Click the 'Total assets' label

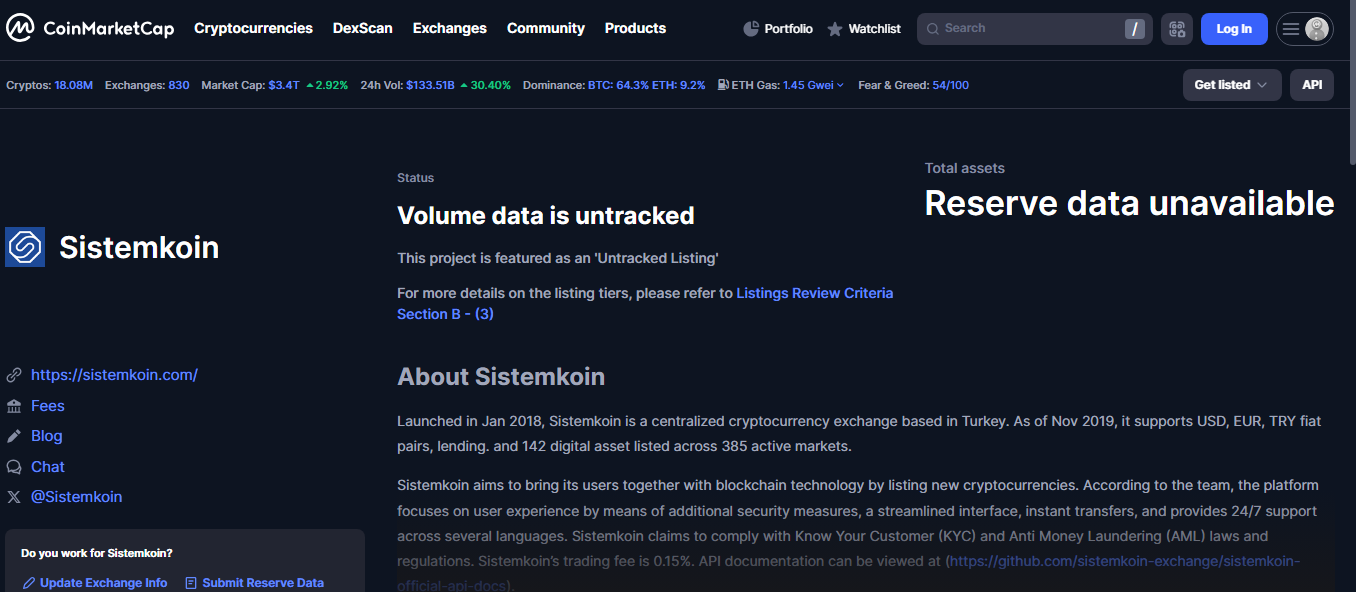coord(964,168)
